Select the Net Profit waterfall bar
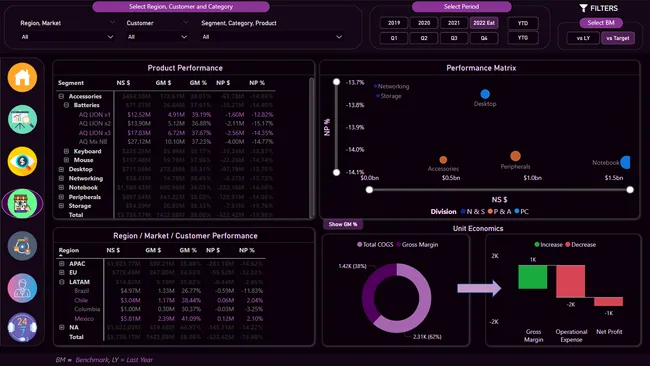 click(x=608, y=301)
